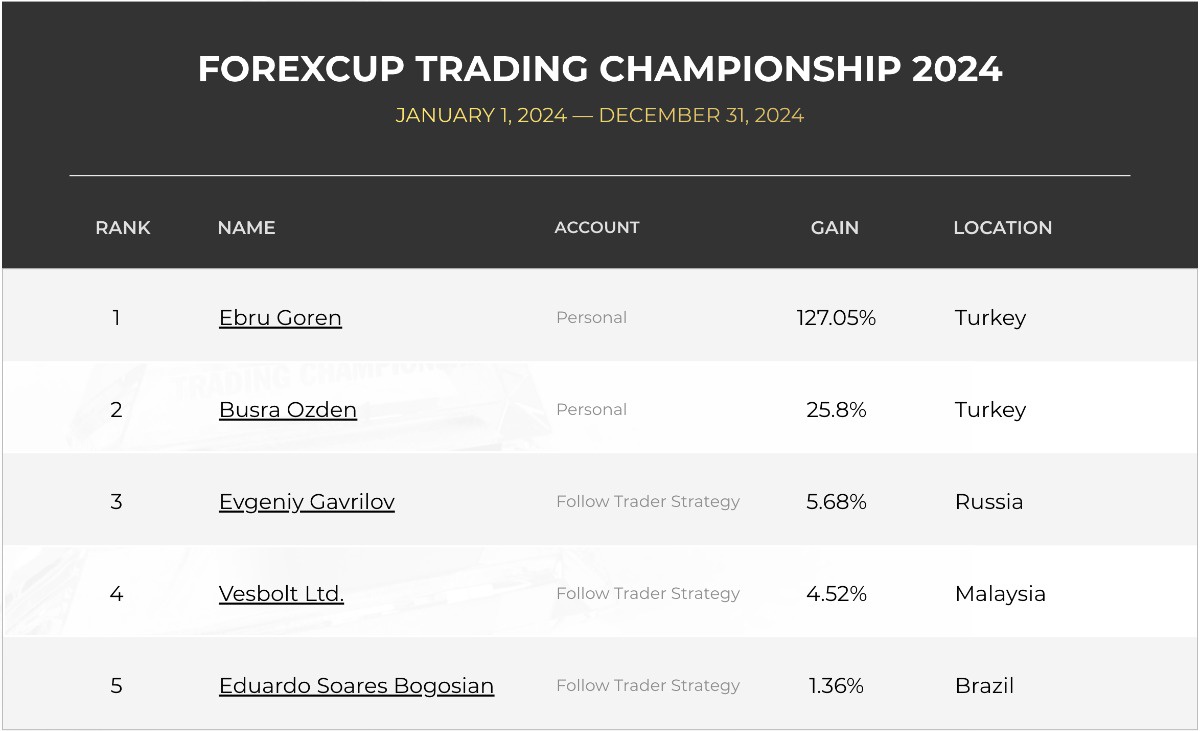This screenshot has width=1200, height=731.
Task: Open Busra Ozden's profile link
Action: click(288, 410)
